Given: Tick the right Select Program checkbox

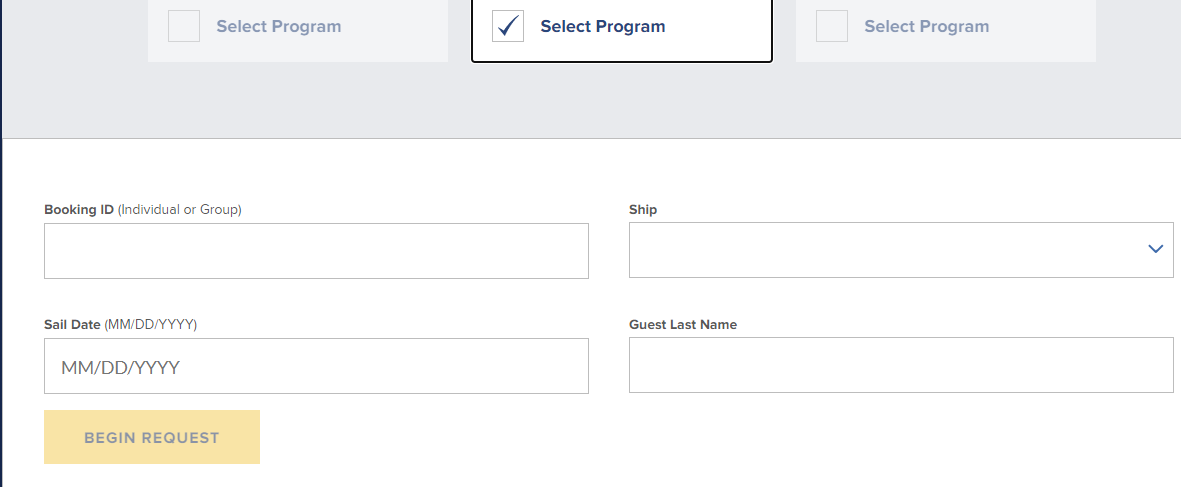Looking at the screenshot, I should (x=832, y=26).
